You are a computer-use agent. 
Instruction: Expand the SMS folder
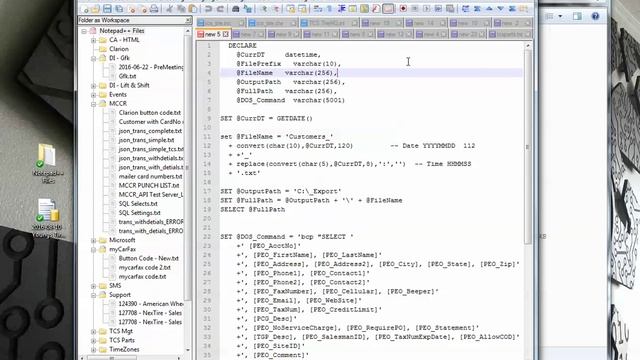click(93, 286)
